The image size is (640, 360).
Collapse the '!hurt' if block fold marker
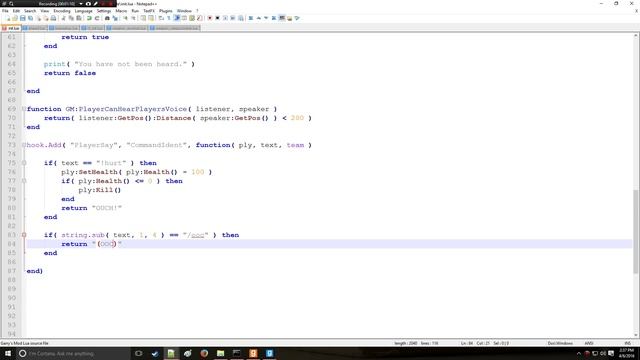point(24,163)
